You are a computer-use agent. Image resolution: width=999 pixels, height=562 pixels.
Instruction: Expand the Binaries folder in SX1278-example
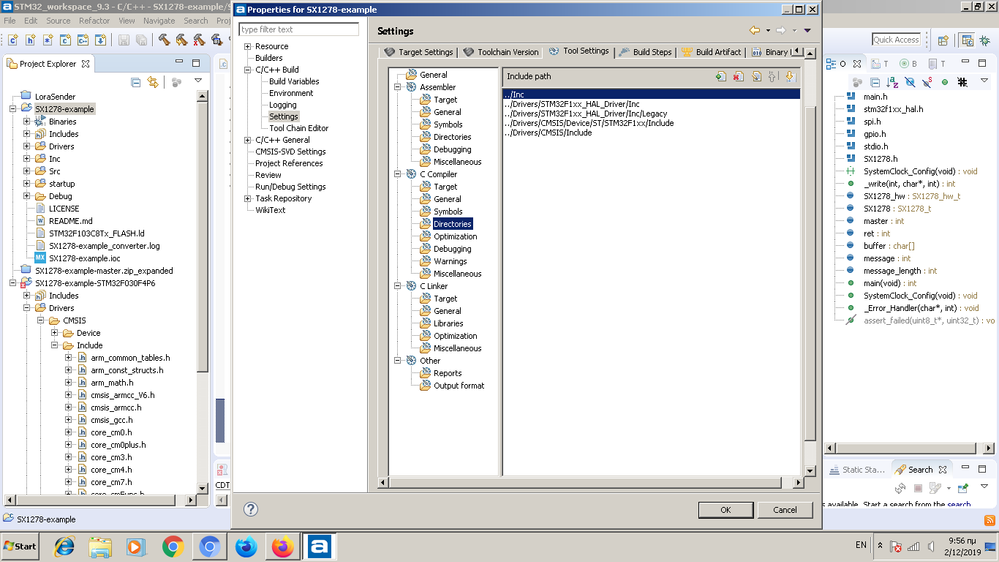tap(27, 121)
